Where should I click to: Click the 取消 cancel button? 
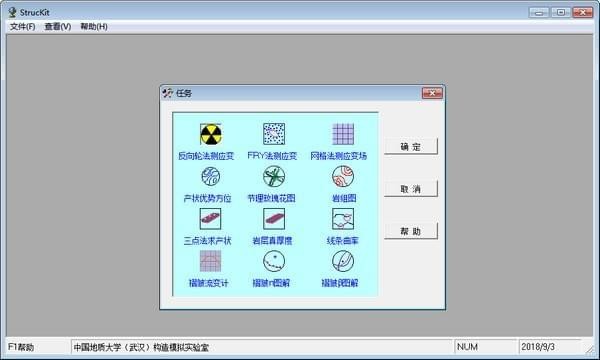[x=411, y=189]
